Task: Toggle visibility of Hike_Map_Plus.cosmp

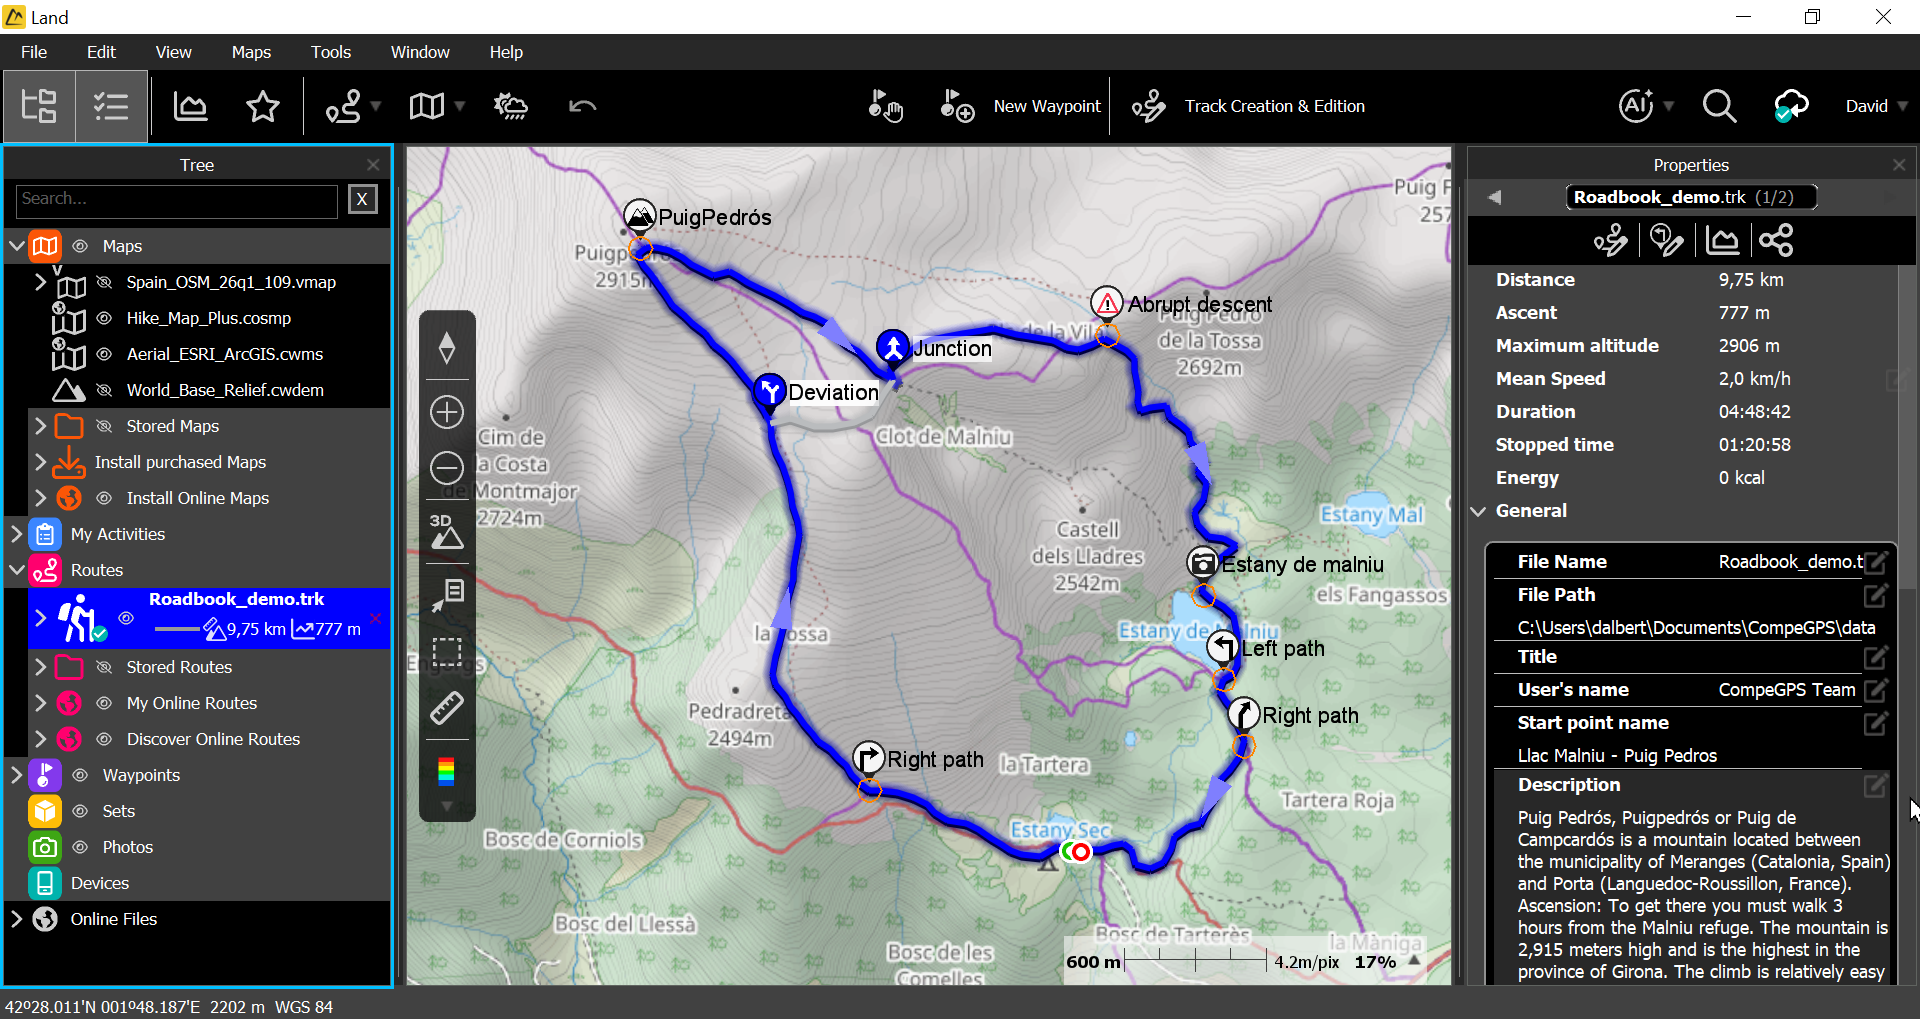Action: pos(104,318)
